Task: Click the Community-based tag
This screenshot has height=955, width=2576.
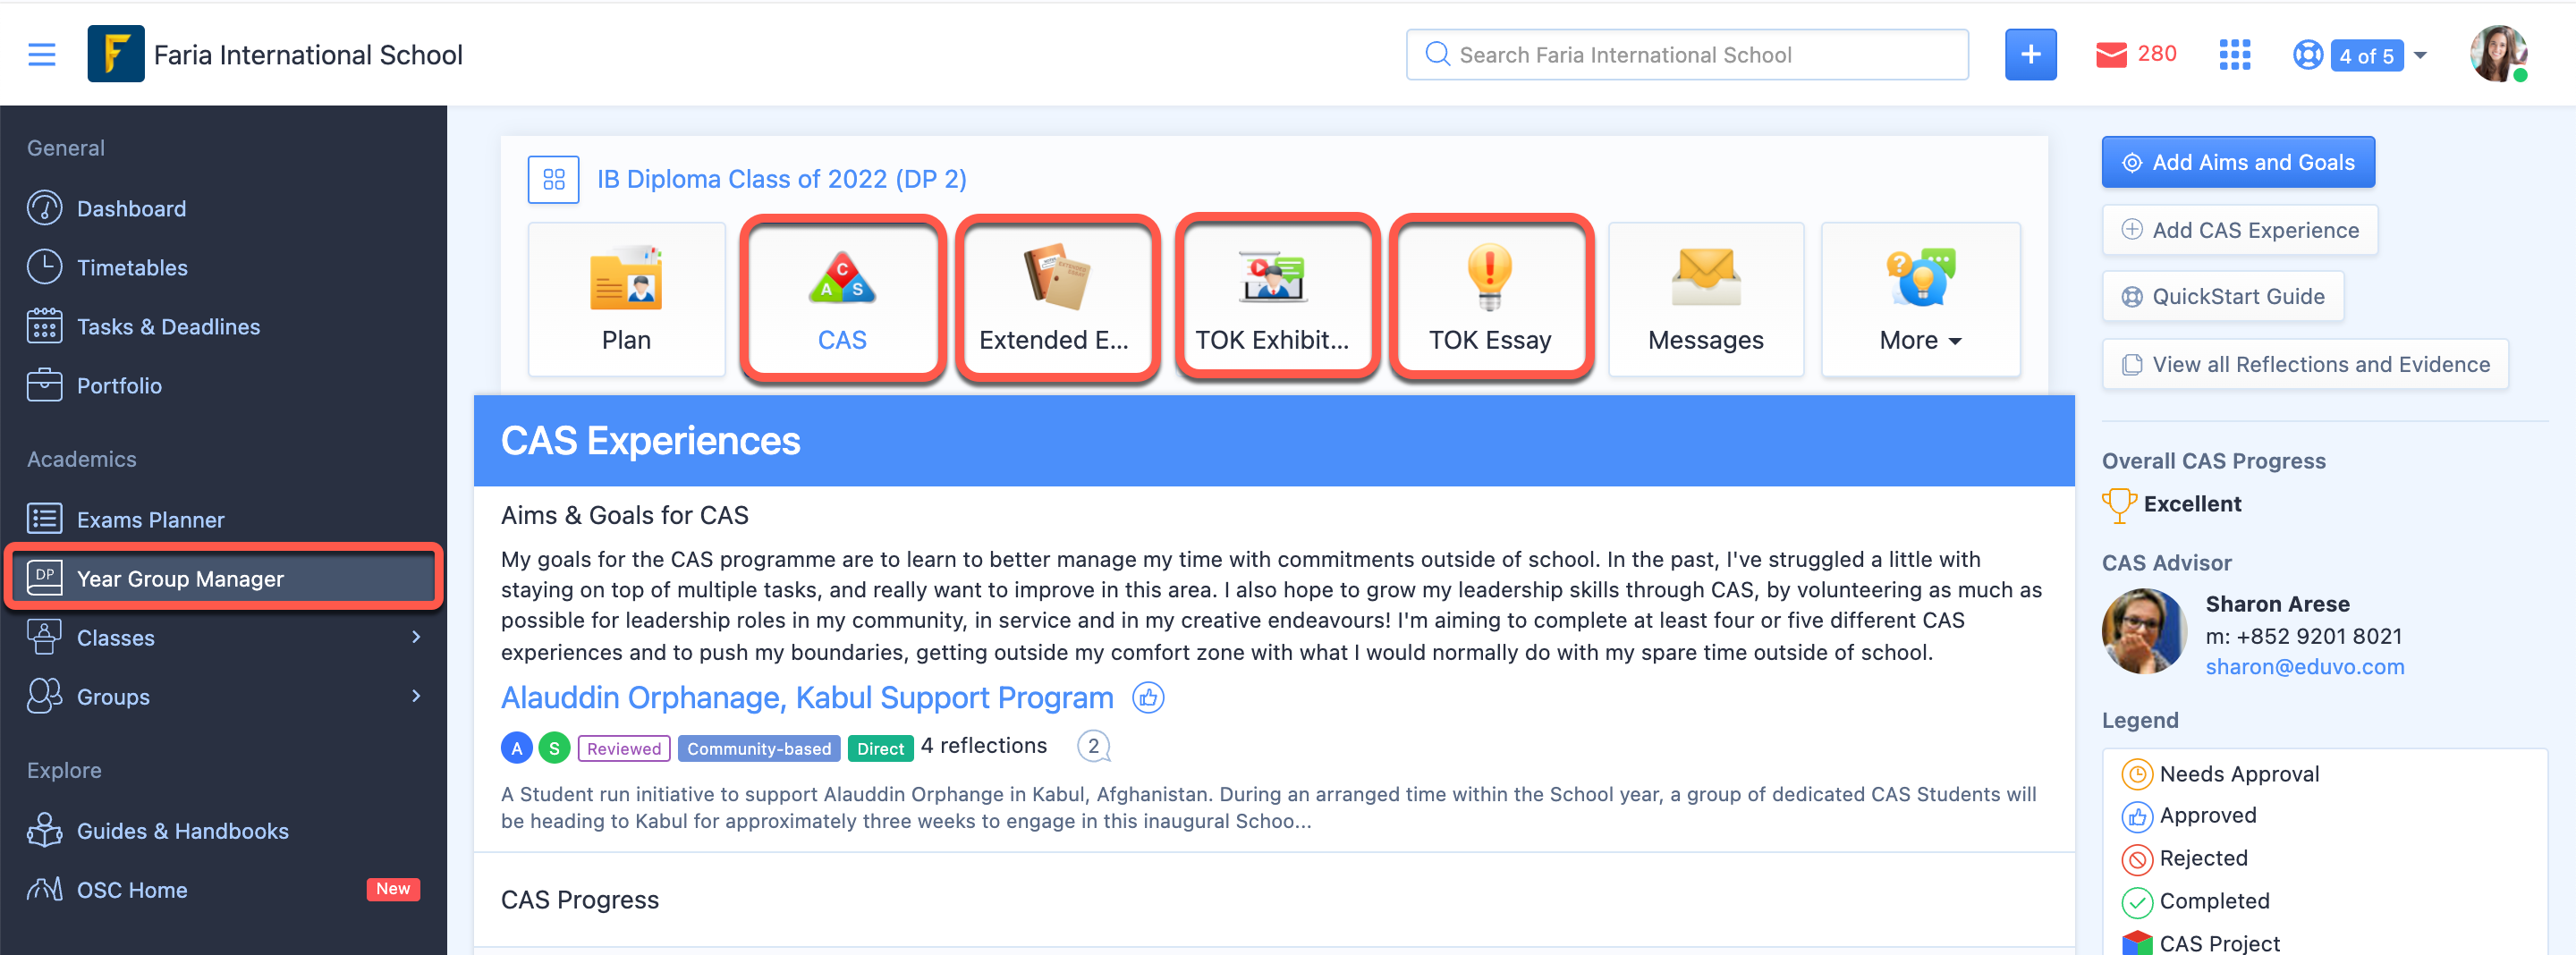Action: tap(758, 748)
